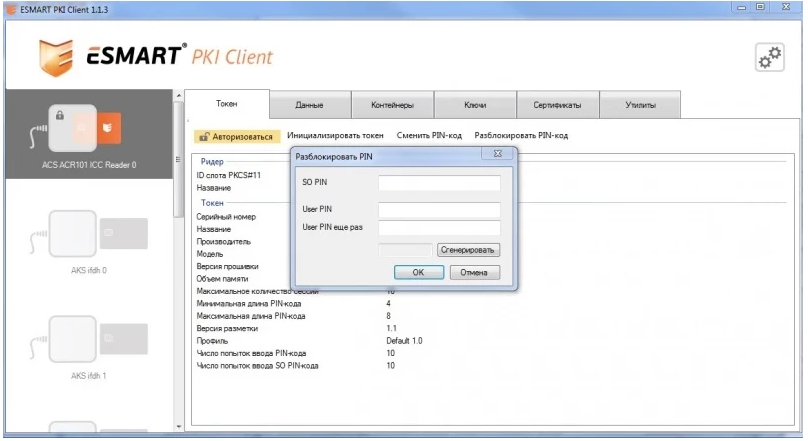Image resolution: width=808 pixels, height=441 pixels.
Task: Focus the User PIN input field
Action: [439, 210]
